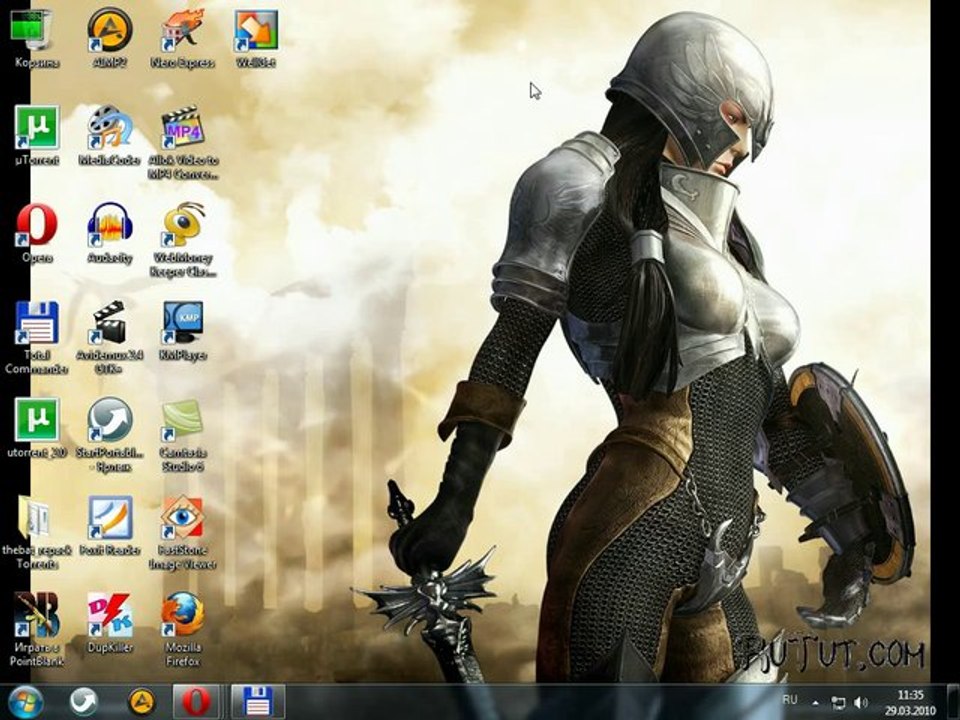Select the FastStone Image Viewer icon

pyautogui.click(x=182, y=531)
